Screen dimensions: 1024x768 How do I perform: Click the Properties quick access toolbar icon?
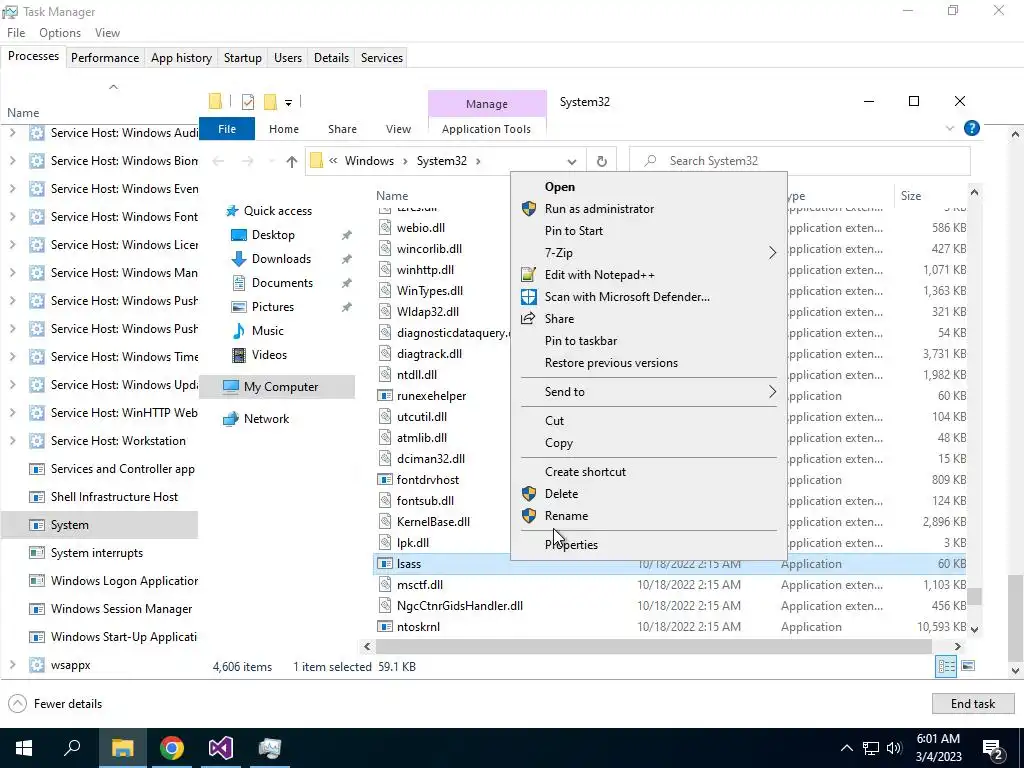(248, 102)
